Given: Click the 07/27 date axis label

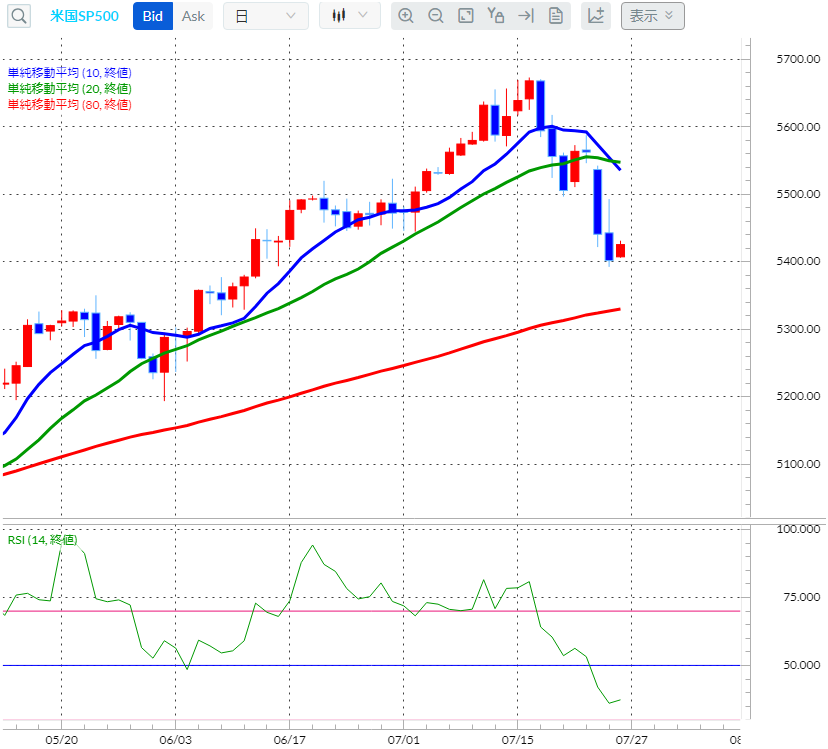Looking at the screenshot, I should point(632,739).
